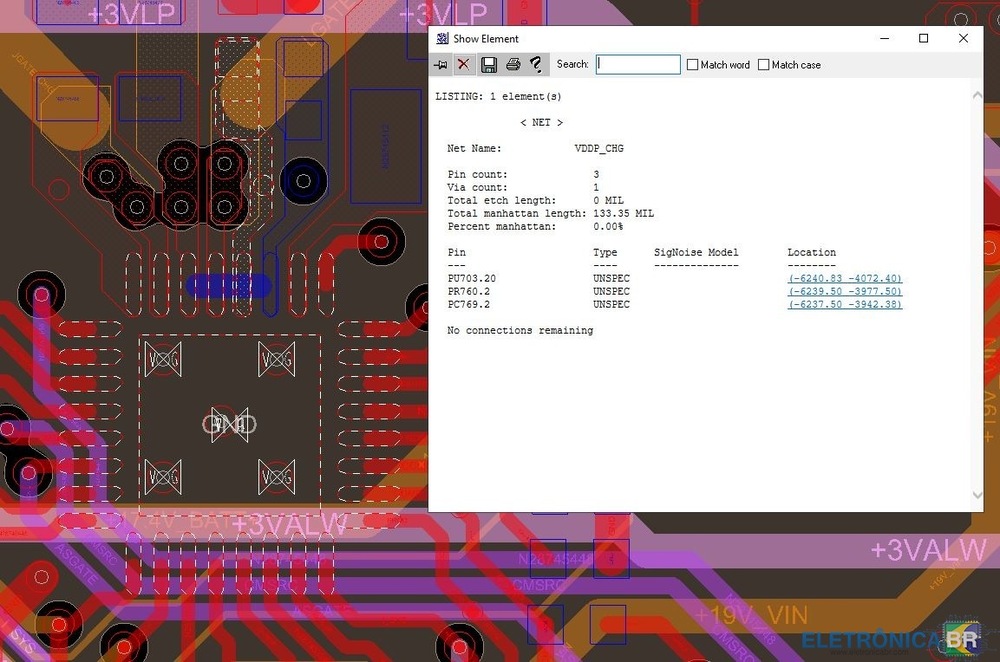The width and height of the screenshot is (1000, 662).
Task: Toggle the Match case checkbox
Action: click(764, 65)
